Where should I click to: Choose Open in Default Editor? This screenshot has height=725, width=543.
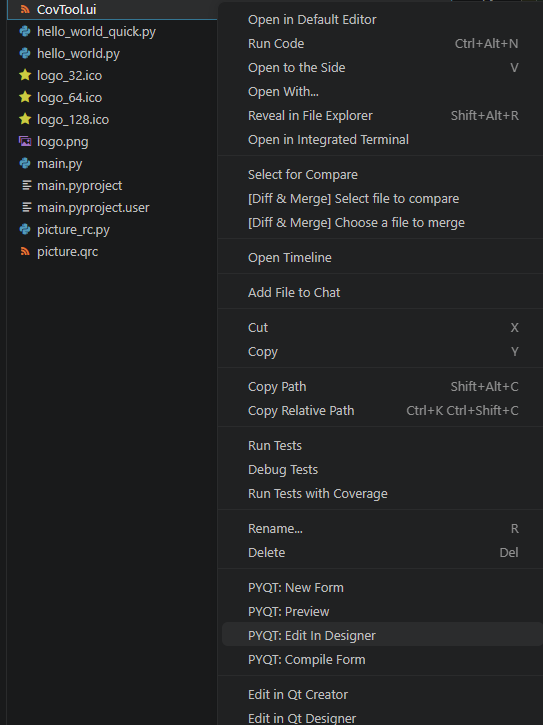point(382,19)
